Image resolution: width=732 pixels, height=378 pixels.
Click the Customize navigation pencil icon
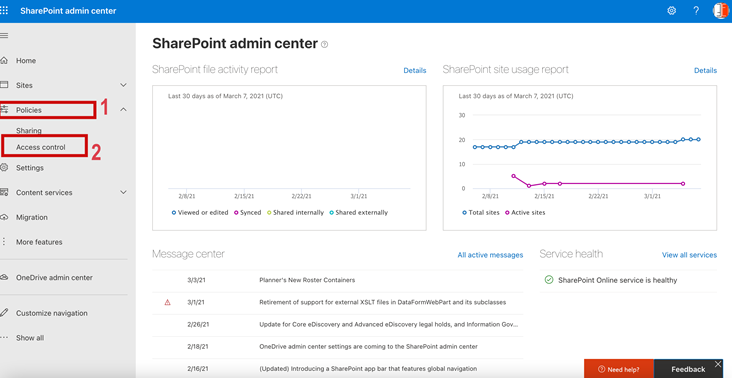(x=4, y=313)
